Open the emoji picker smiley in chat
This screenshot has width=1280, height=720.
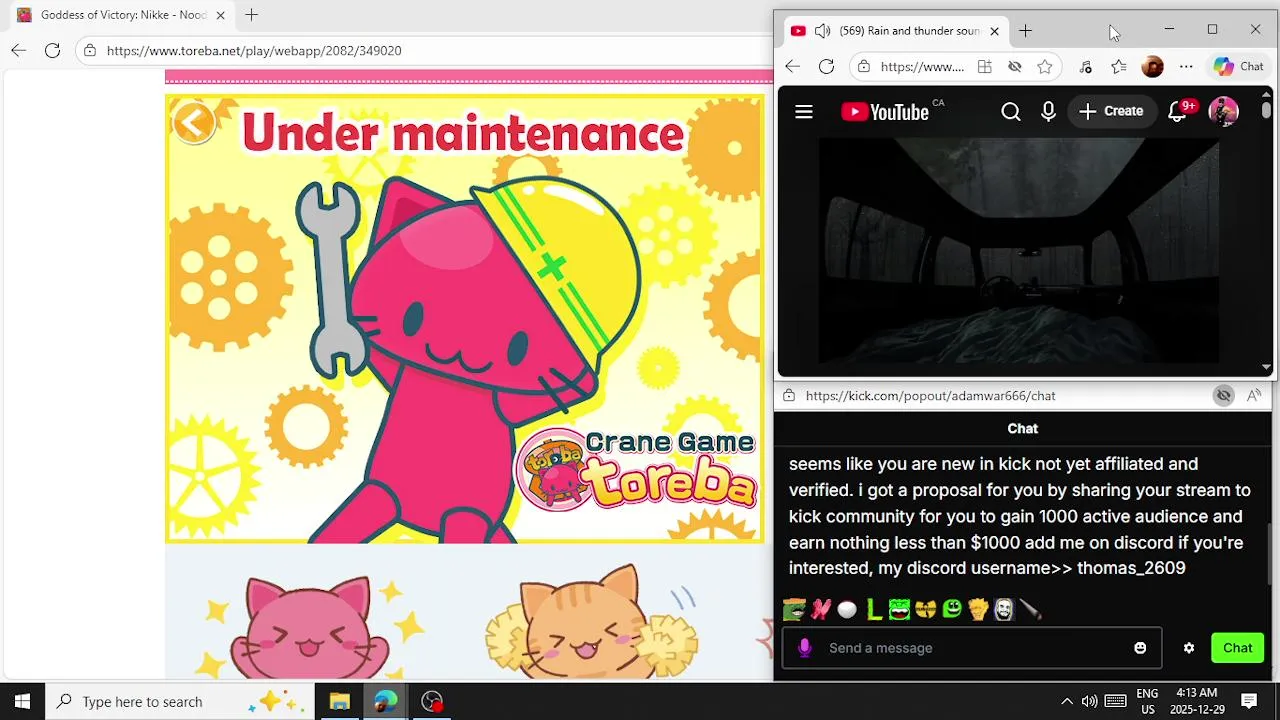pos(1140,648)
